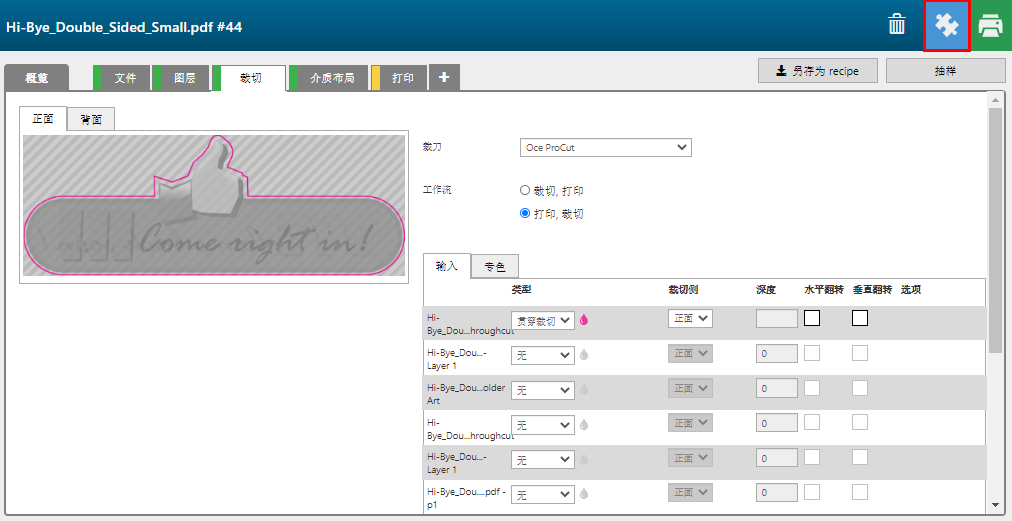Open the Oce ProCut cutter dropdown
The width and height of the screenshot is (1012, 521).
point(606,148)
